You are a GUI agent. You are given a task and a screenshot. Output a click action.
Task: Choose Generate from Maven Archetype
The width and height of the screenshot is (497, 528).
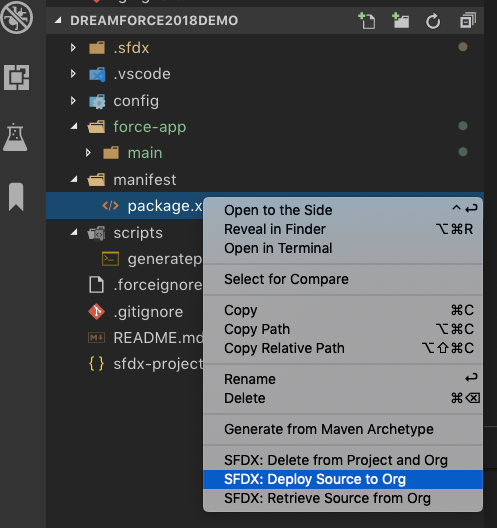pos(343,429)
